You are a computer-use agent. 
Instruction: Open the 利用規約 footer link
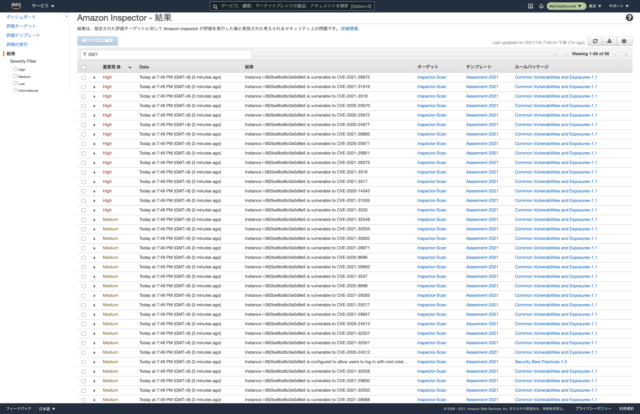click(627, 409)
